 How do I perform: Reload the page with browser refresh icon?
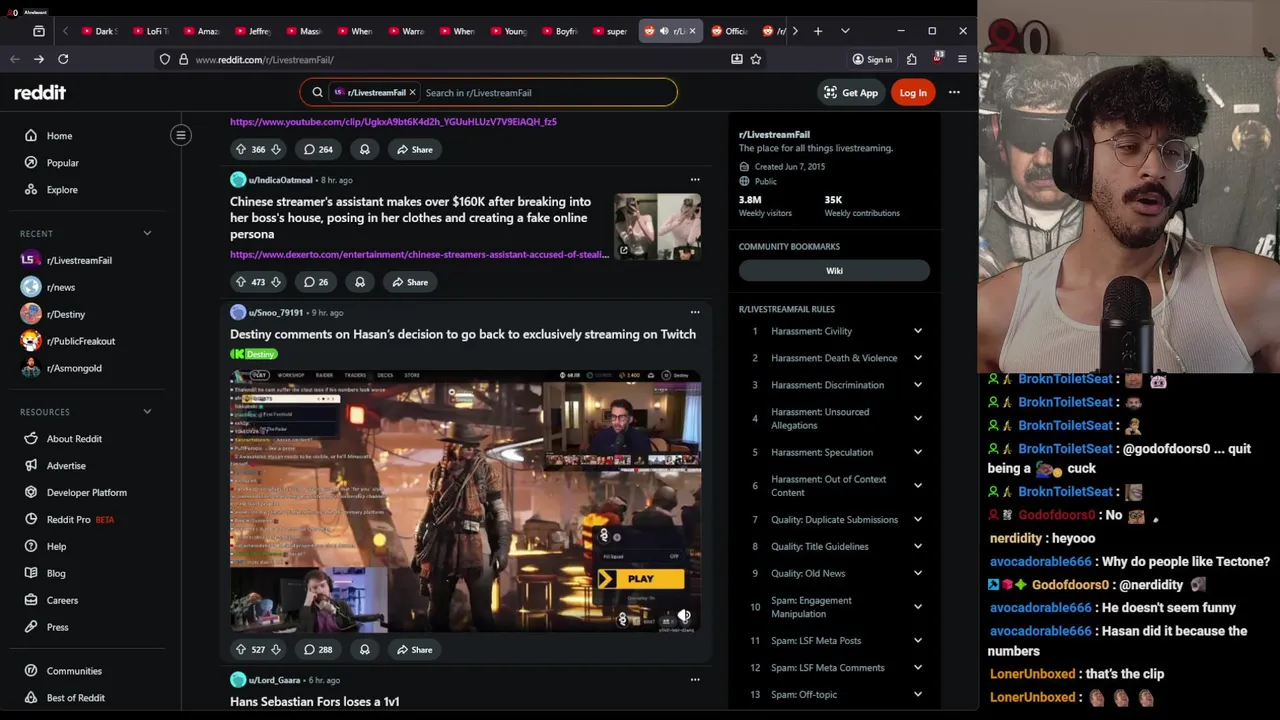coord(63,59)
